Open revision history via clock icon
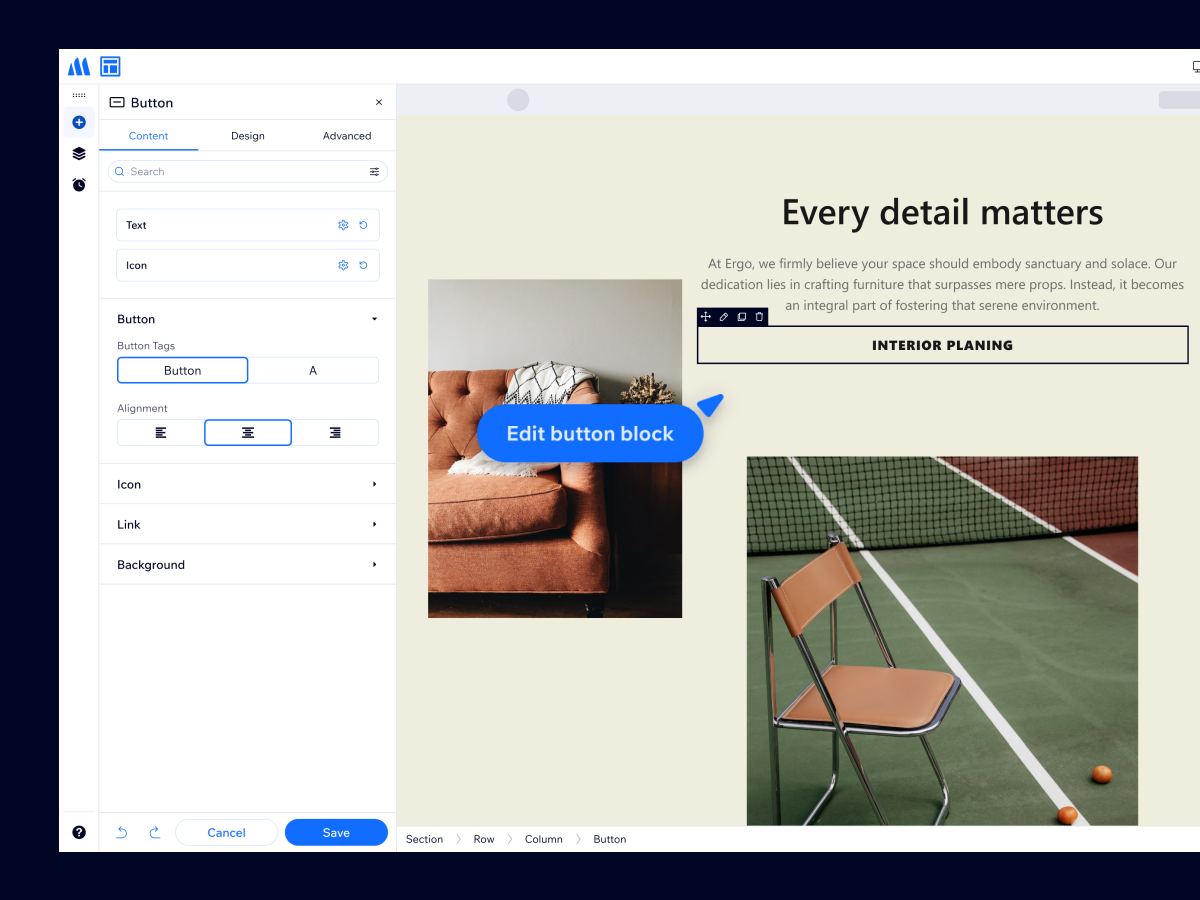The height and width of the screenshot is (900, 1200). (x=78, y=185)
